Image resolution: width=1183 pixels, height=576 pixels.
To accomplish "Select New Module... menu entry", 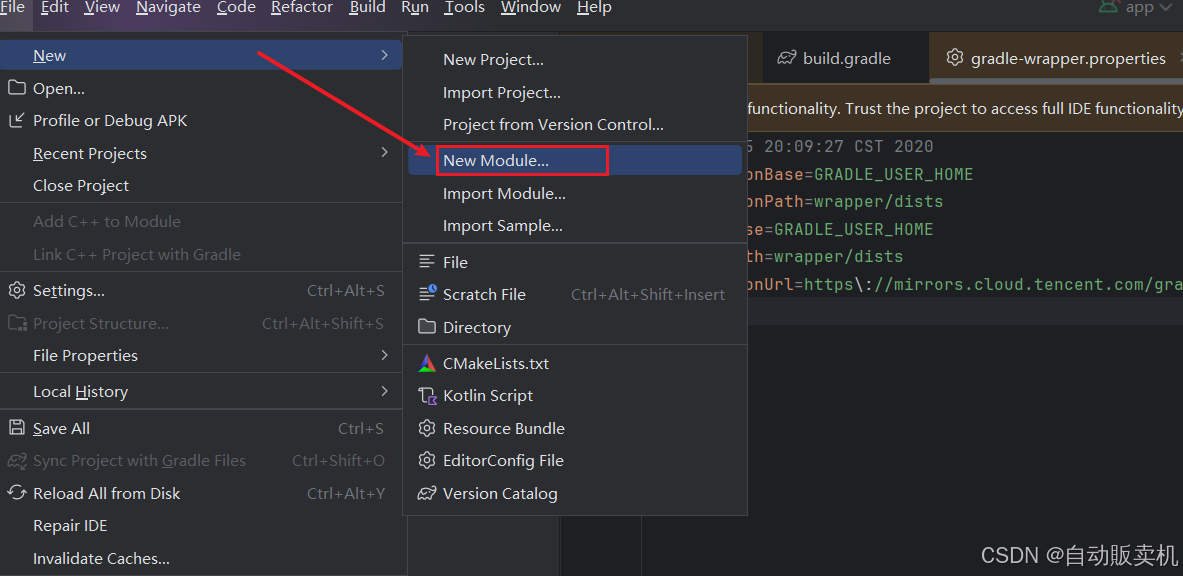I will tap(575, 160).
